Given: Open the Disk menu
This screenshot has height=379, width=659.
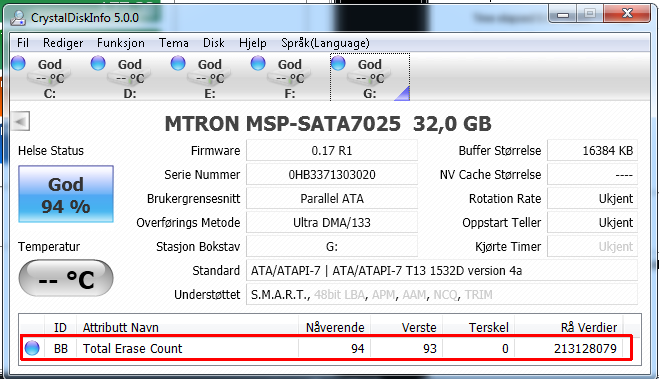Looking at the screenshot, I should [214, 43].
